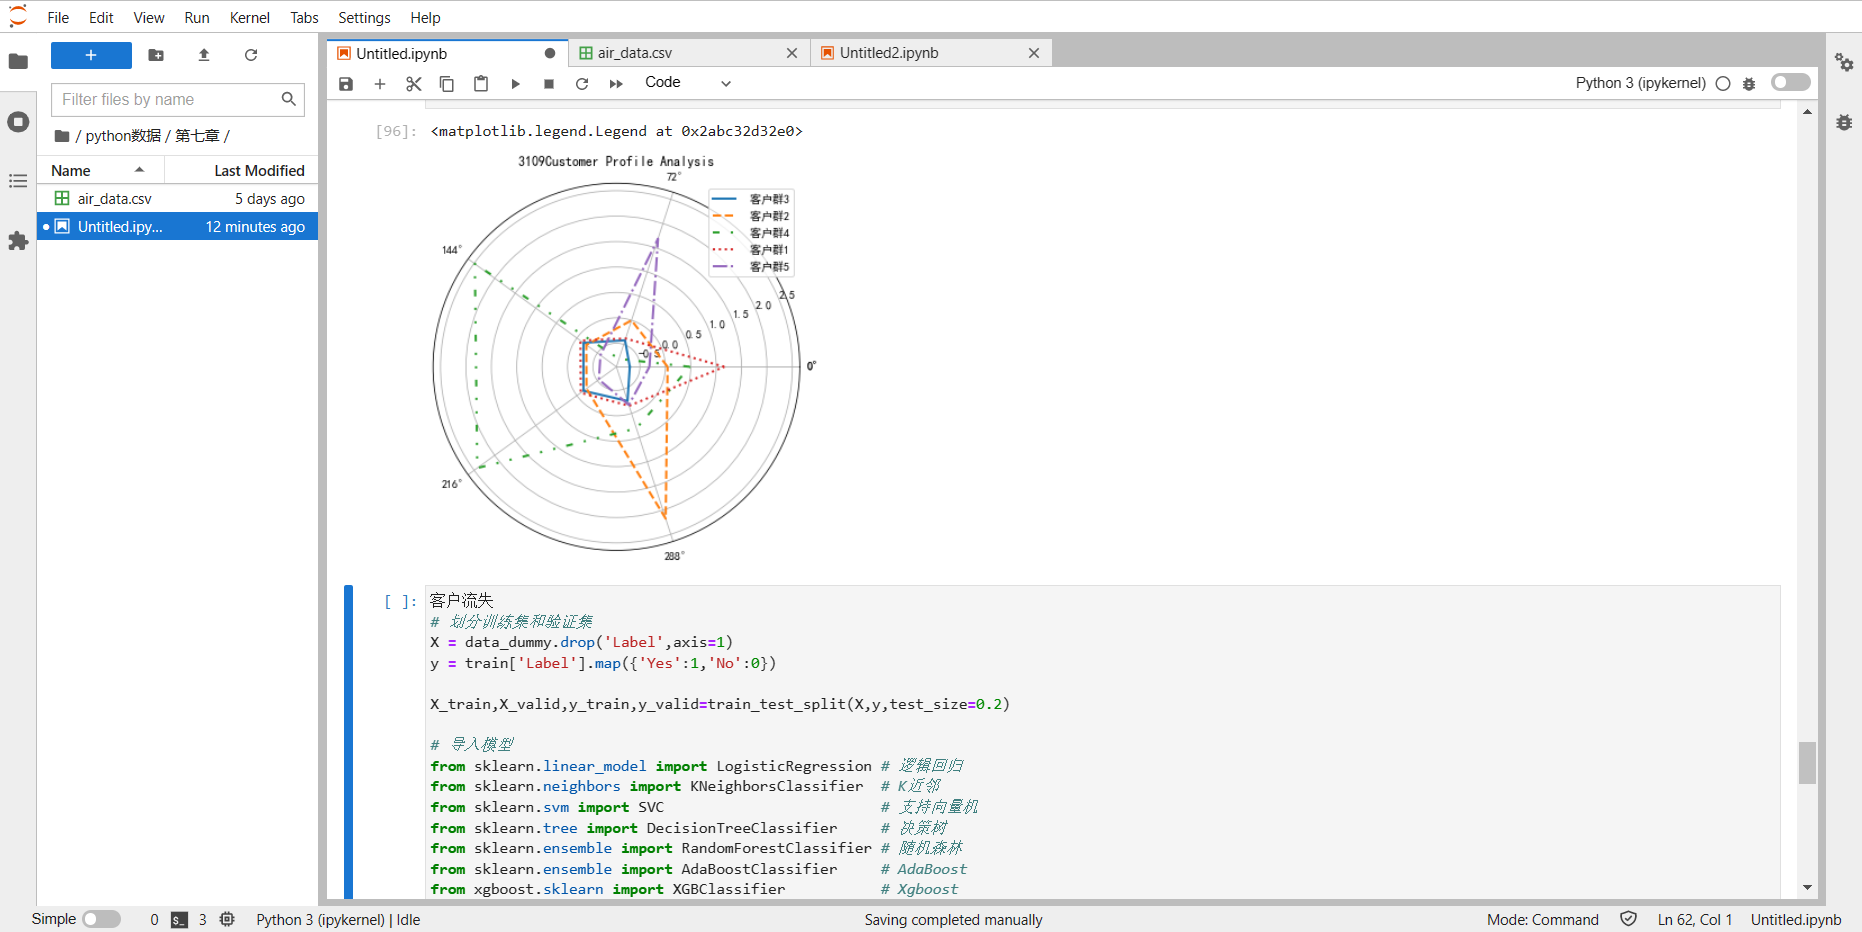Sort files by Last Modified column
This screenshot has width=1862, height=932.
pyautogui.click(x=258, y=171)
